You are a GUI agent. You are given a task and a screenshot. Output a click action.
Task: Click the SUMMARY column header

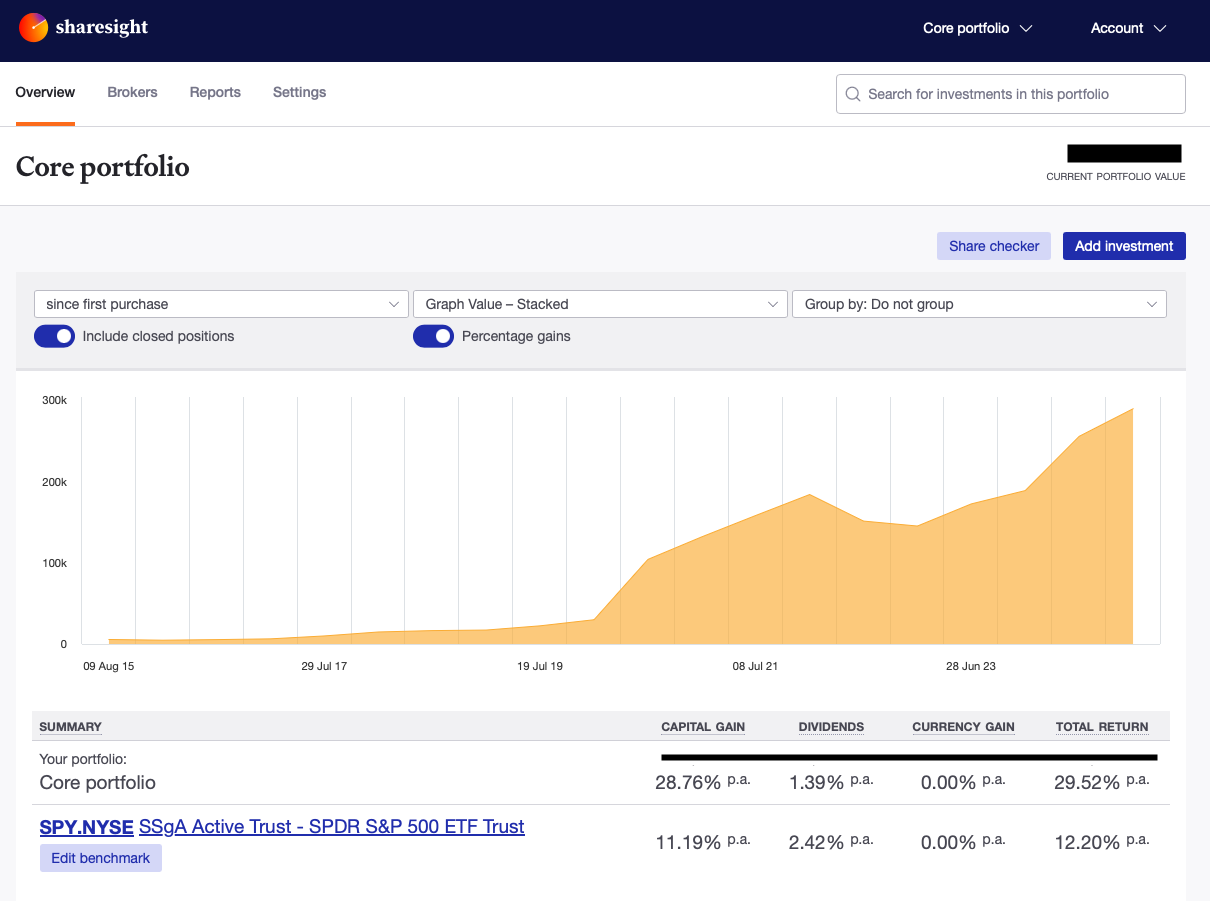pos(70,727)
